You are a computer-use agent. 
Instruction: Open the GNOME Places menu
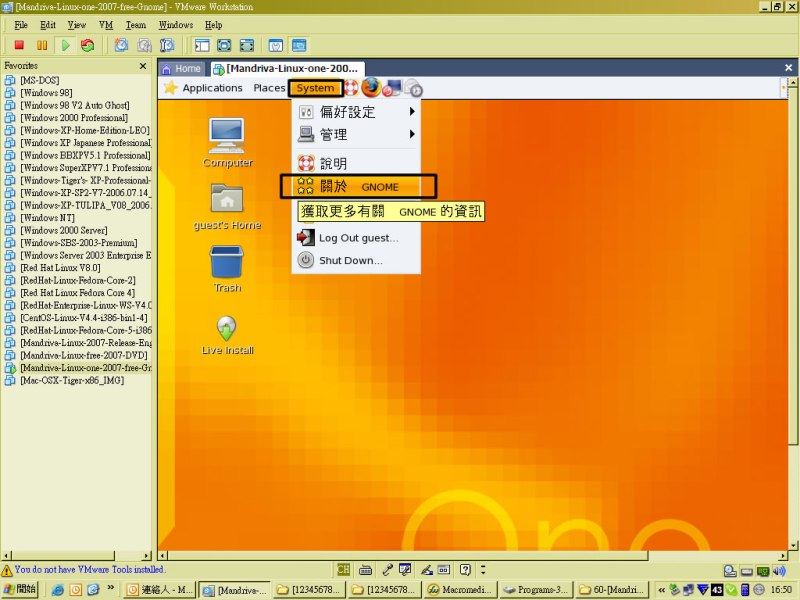[x=269, y=88]
